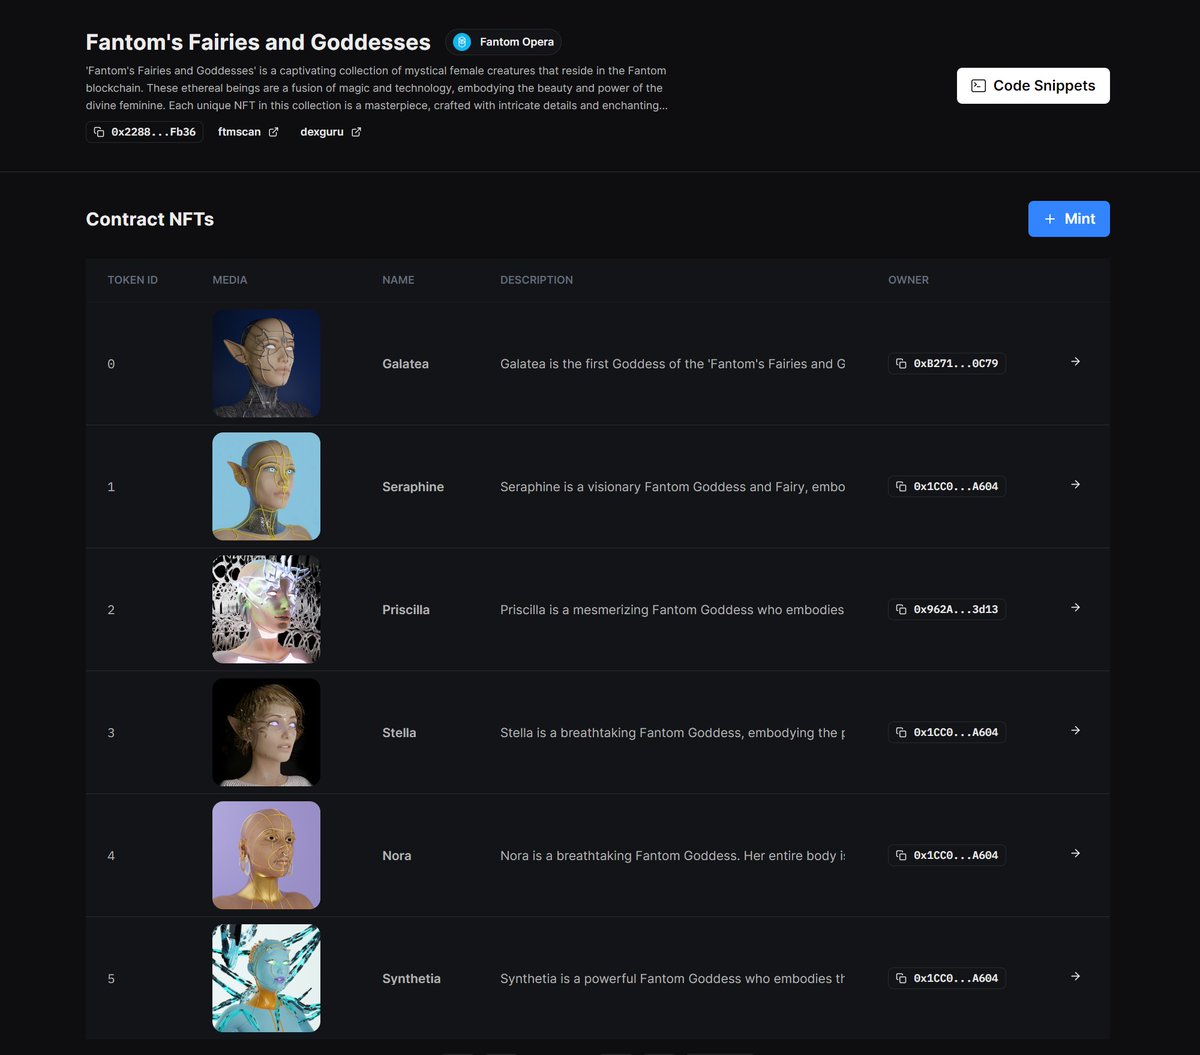Click token ID 4 cell

coord(111,856)
